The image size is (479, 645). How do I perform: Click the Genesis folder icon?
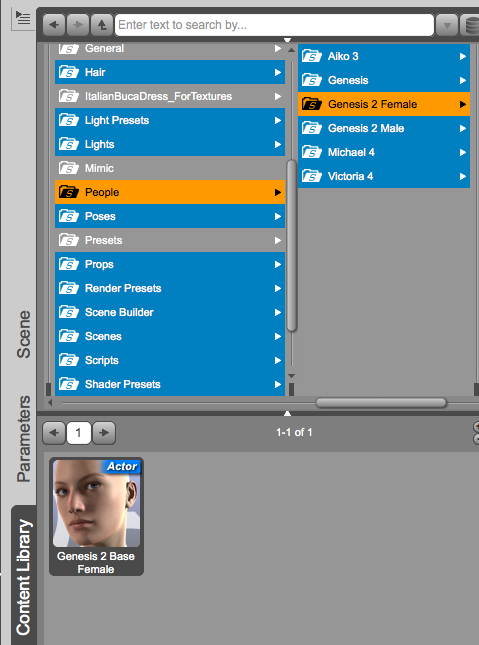312,80
